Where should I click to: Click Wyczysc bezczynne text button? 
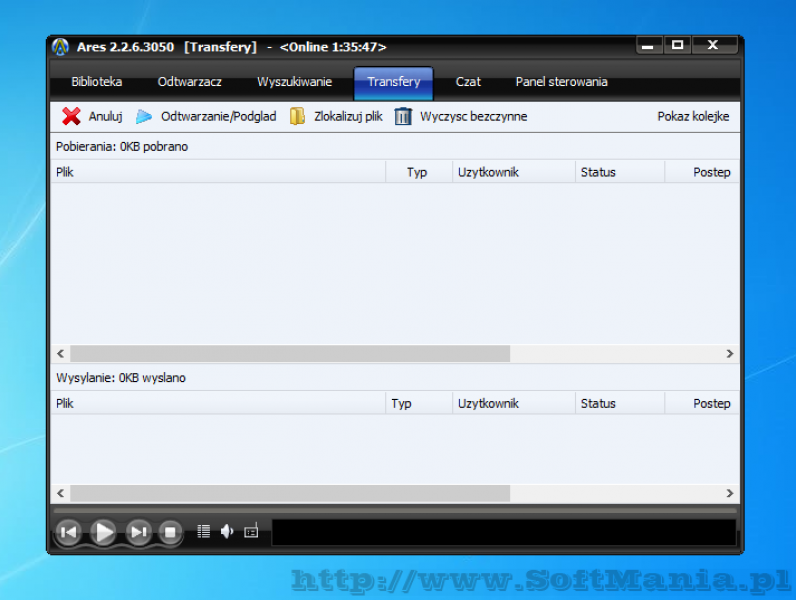tap(474, 117)
